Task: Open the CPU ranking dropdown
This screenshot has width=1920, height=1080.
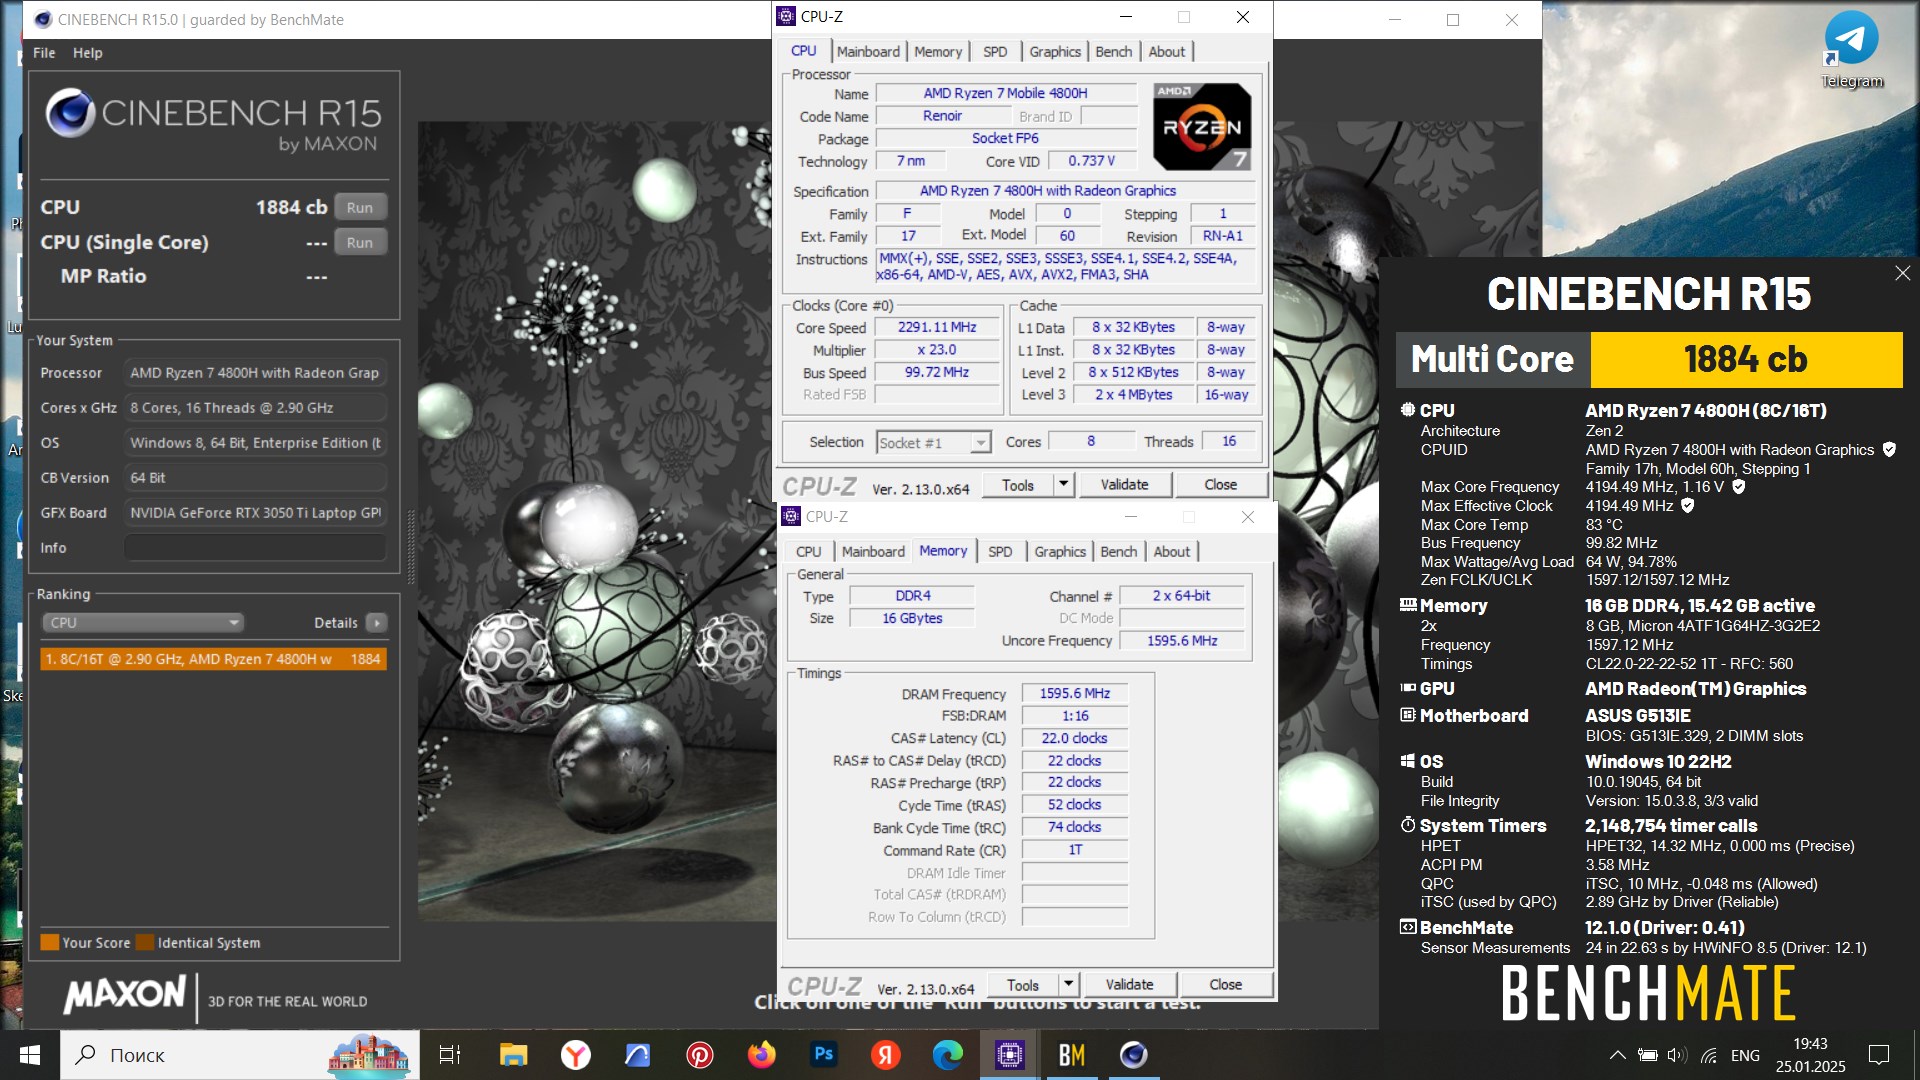Action: click(x=143, y=622)
